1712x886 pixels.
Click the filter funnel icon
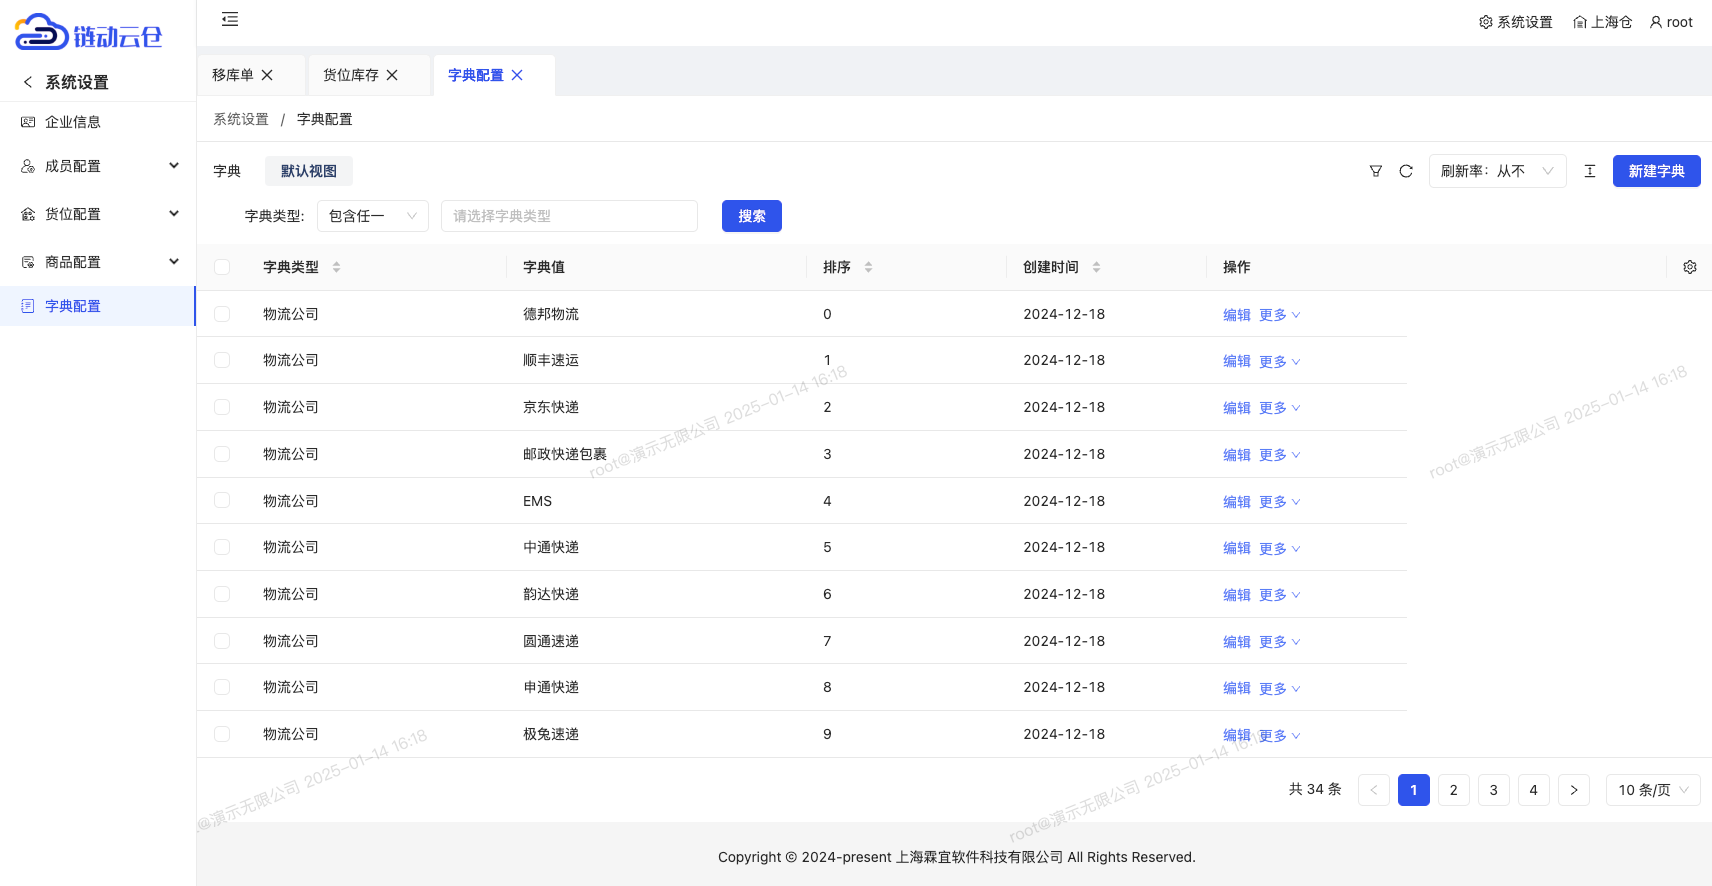[1376, 171]
